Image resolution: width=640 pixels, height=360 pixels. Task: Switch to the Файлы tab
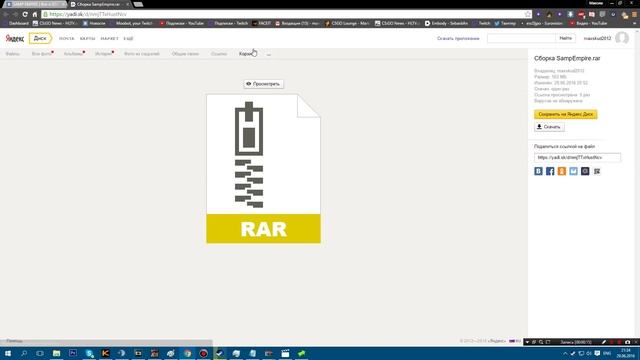[12, 54]
